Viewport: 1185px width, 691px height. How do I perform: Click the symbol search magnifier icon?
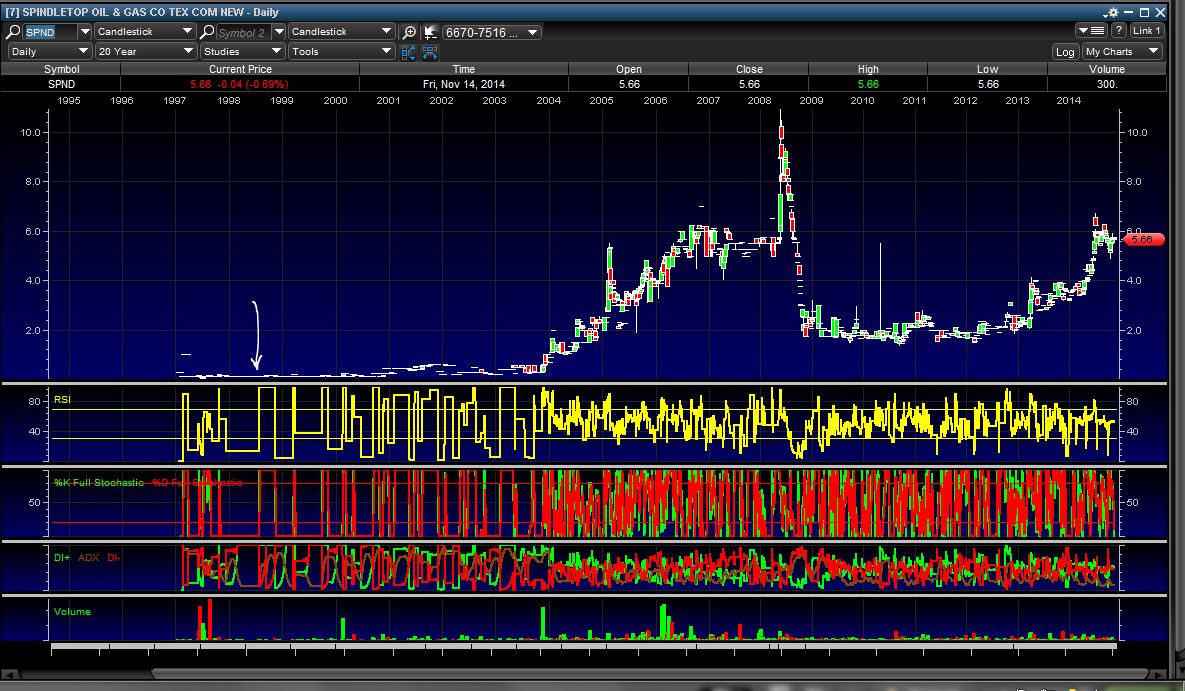pyautogui.click(x=15, y=32)
